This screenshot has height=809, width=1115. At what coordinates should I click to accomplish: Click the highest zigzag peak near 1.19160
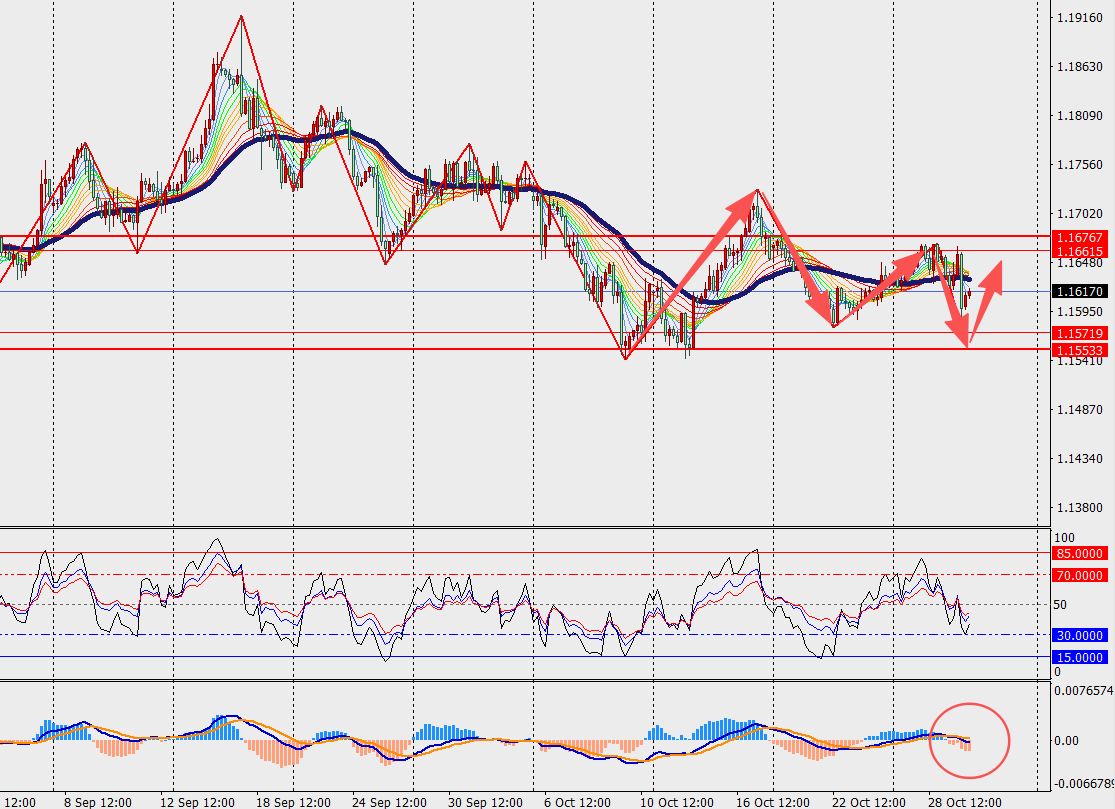(241, 17)
